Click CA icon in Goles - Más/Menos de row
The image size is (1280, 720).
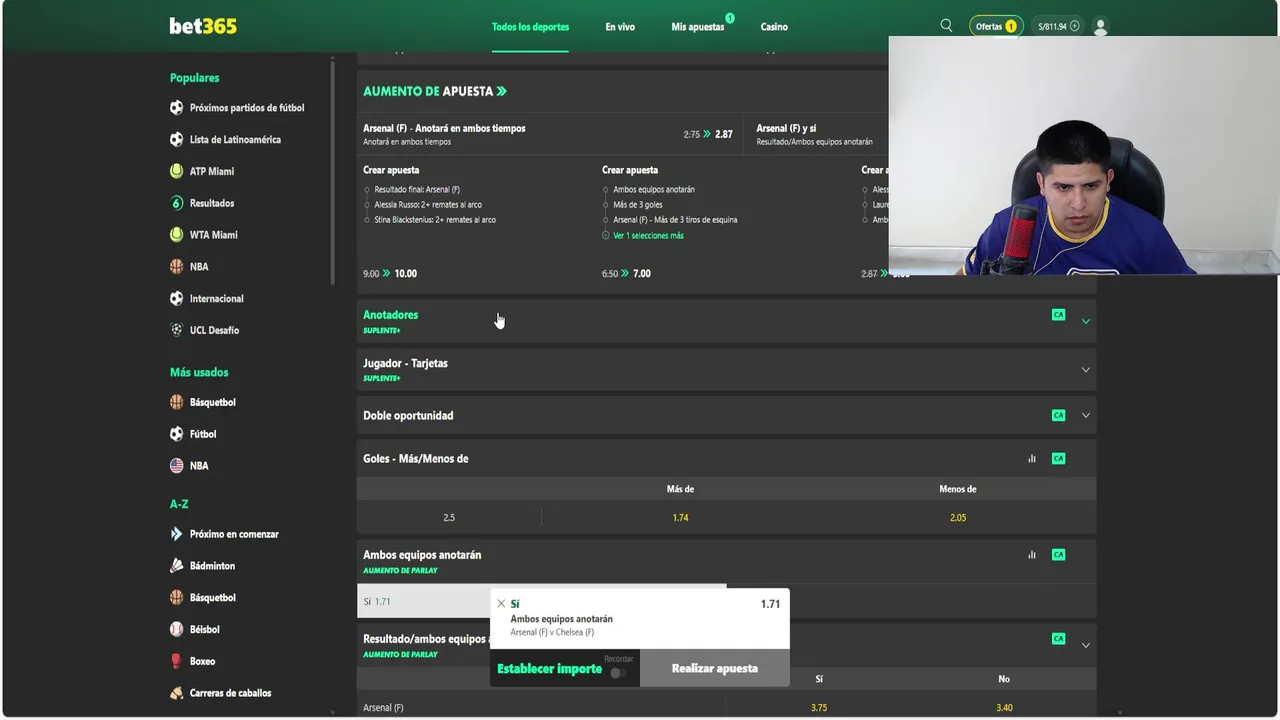1058,459
